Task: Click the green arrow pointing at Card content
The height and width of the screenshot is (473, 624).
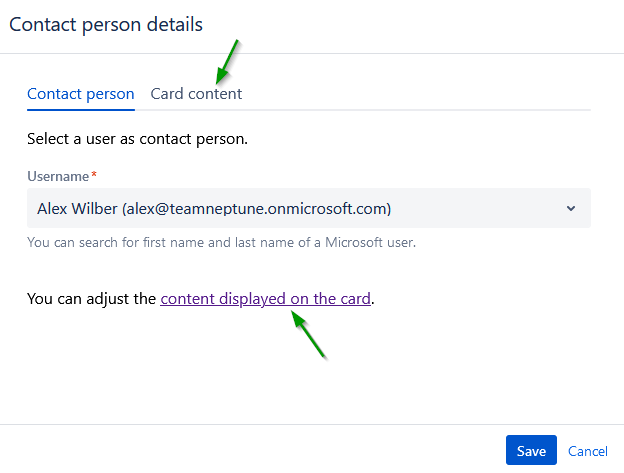Action: (x=227, y=62)
